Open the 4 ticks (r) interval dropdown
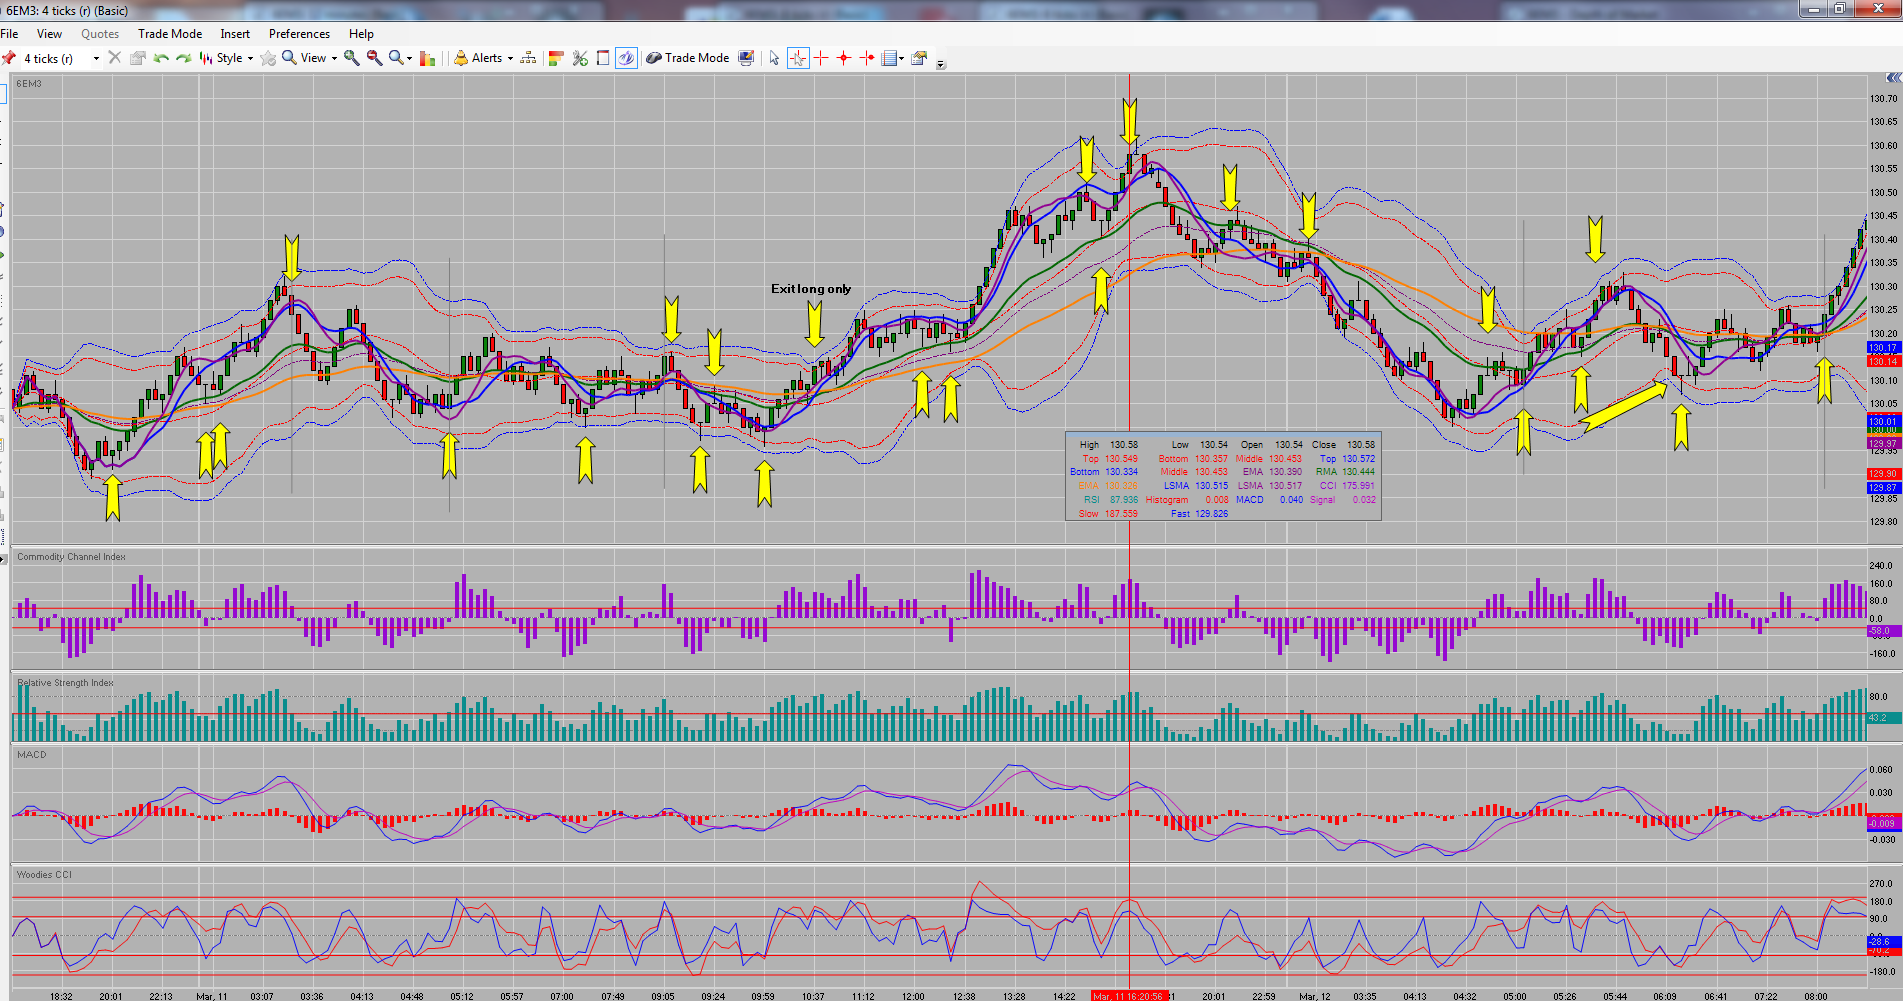Viewport: 1903px width, 1001px height. click(x=96, y=58)
